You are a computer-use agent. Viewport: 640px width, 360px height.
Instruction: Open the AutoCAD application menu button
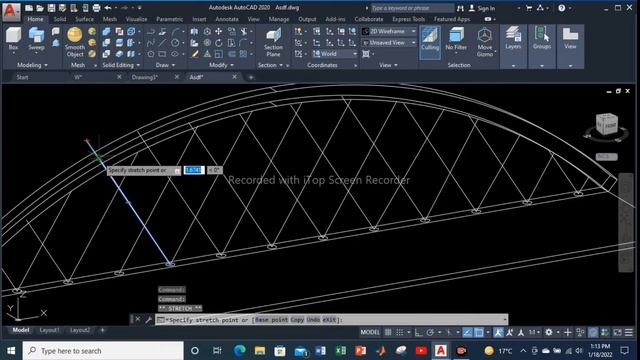11,11
